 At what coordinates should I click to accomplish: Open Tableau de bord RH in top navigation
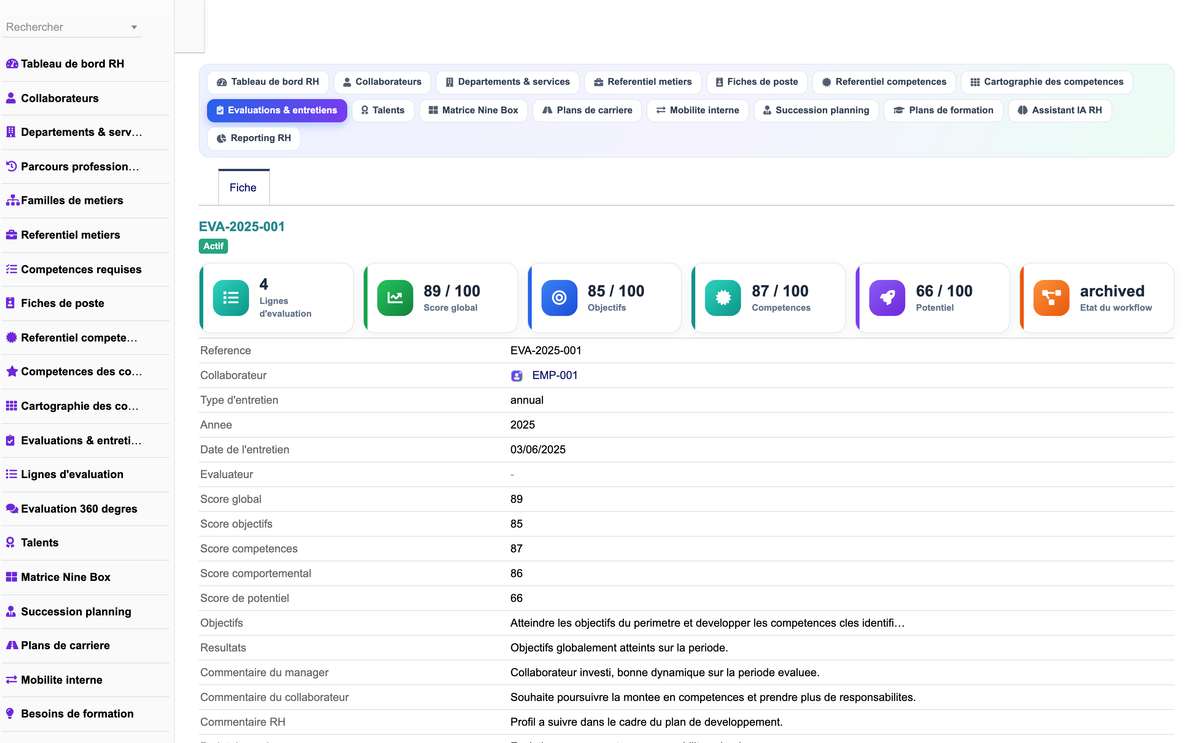268,82
